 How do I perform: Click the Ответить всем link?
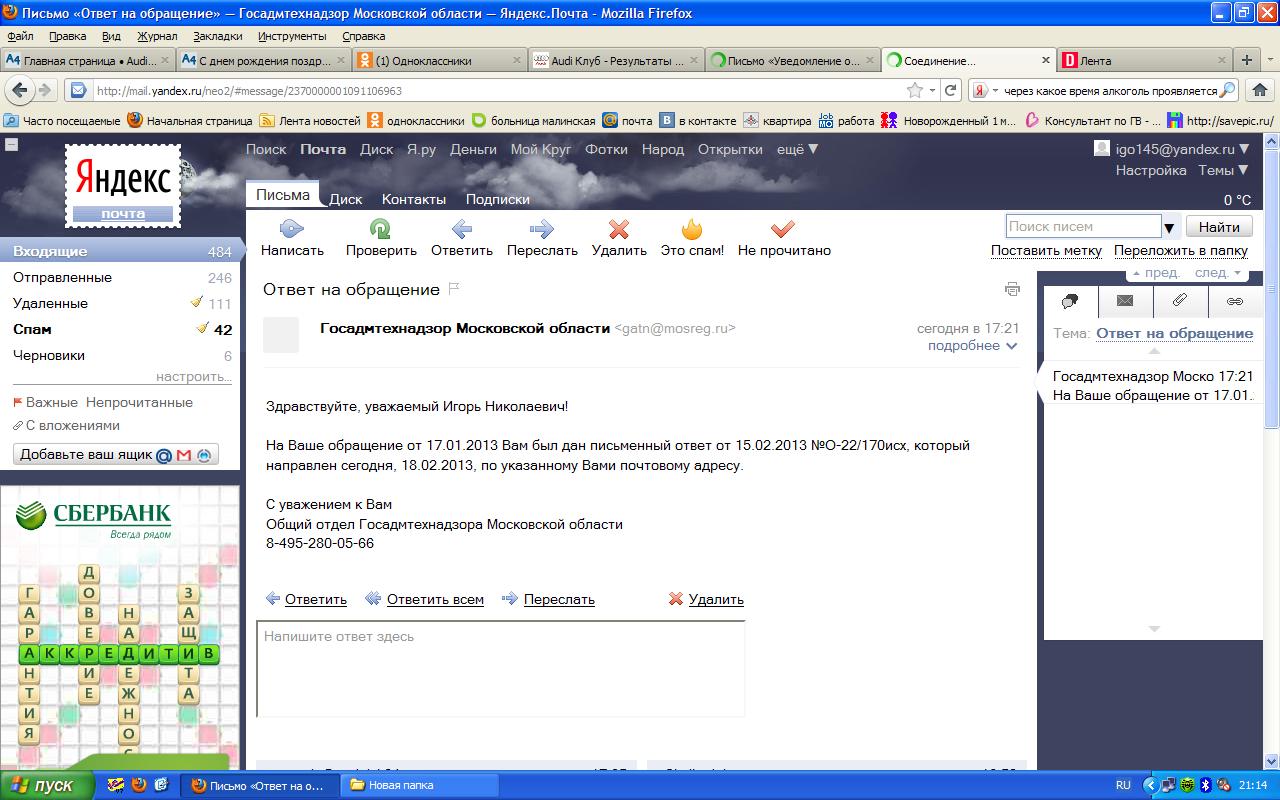click(x=435, y=599)
